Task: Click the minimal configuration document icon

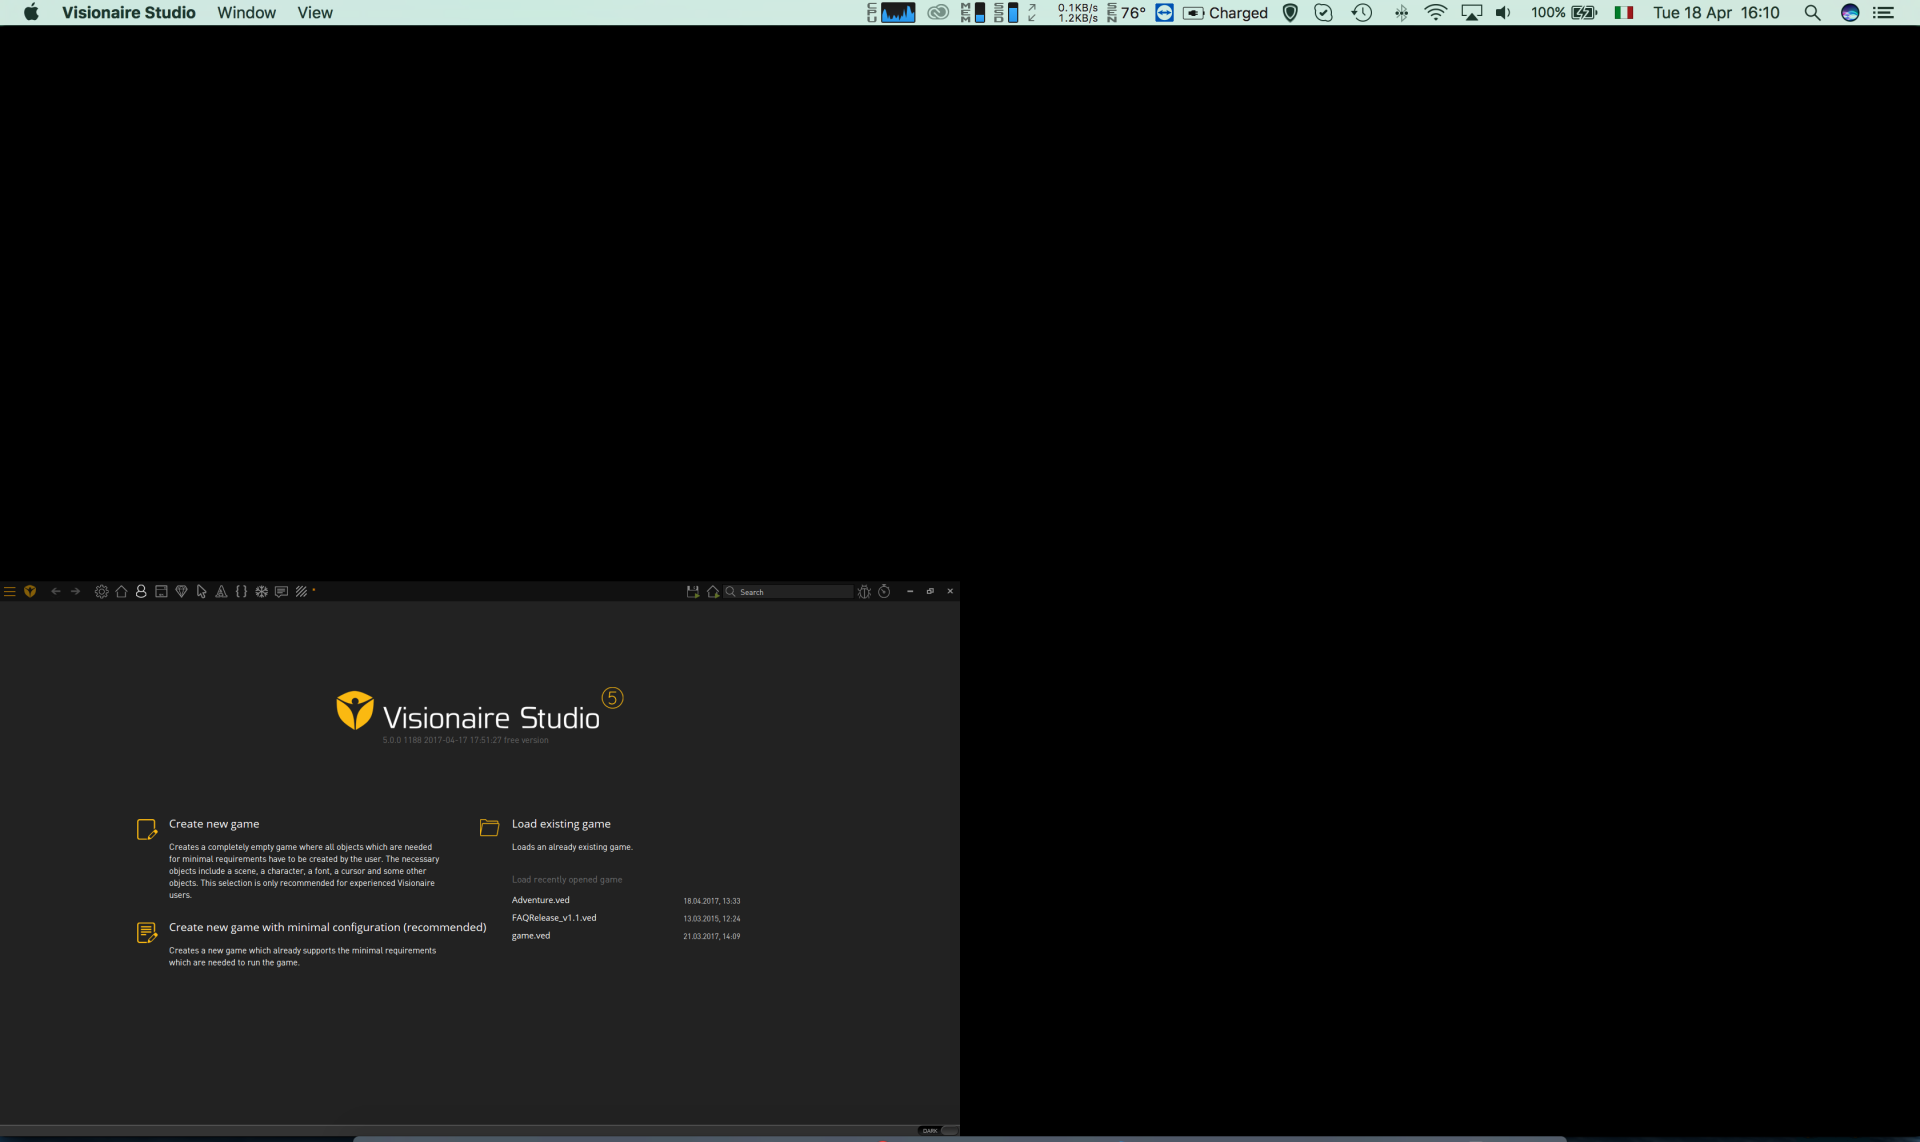Action: pyautogui.click(x=147, y=933)
